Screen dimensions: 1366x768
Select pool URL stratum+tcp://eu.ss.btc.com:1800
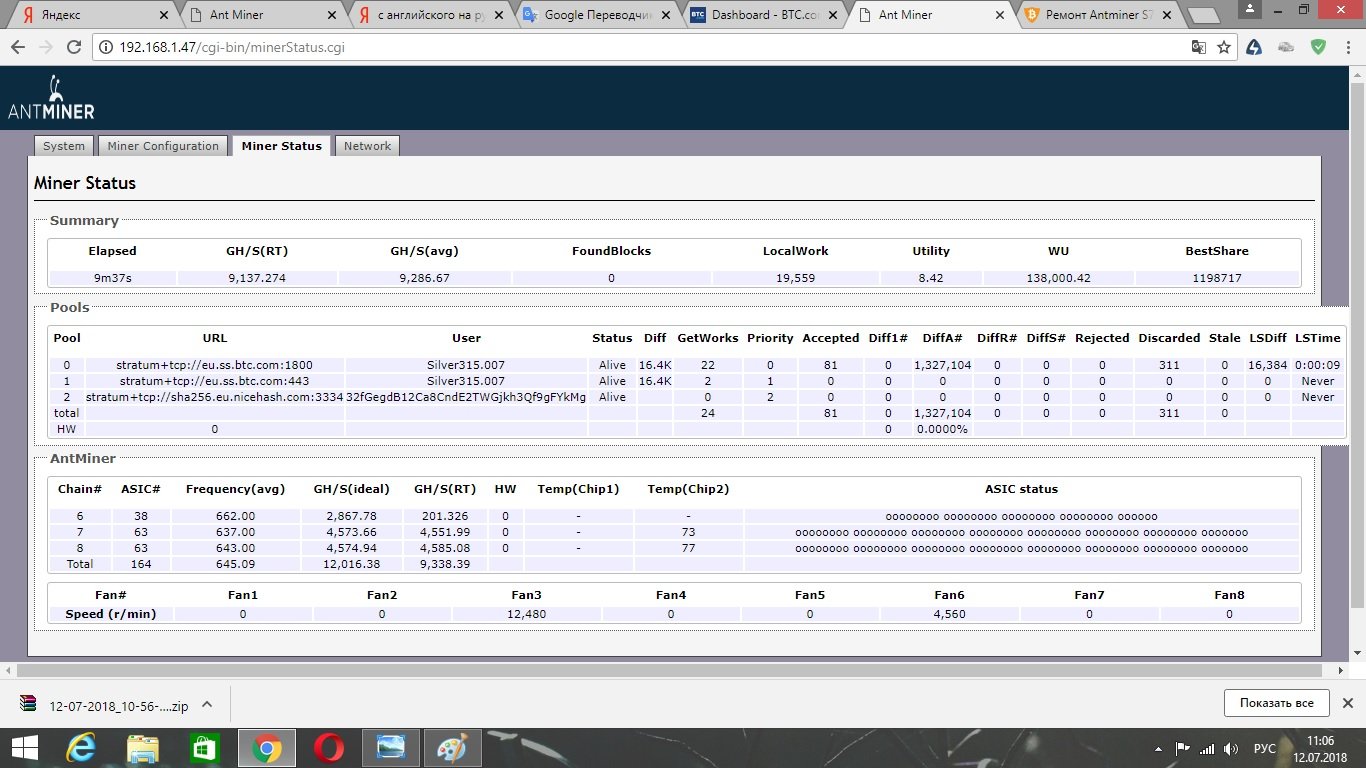tap(215, 365)
